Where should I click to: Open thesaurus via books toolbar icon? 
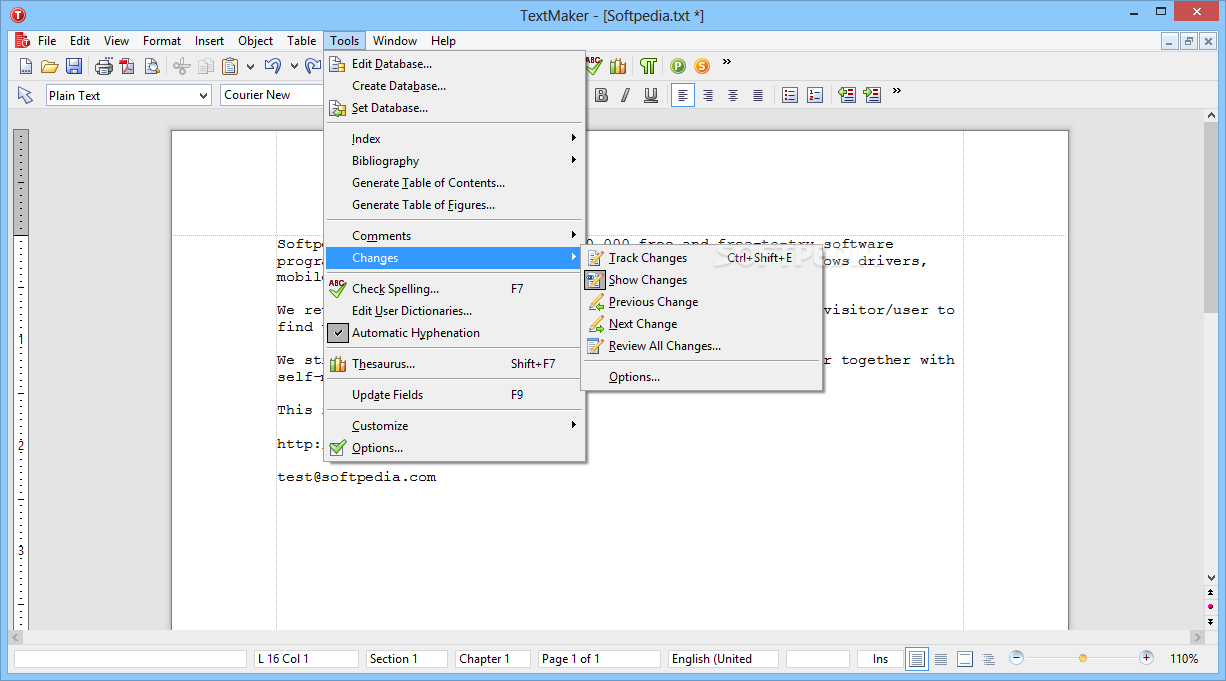(x=618, y=66)
